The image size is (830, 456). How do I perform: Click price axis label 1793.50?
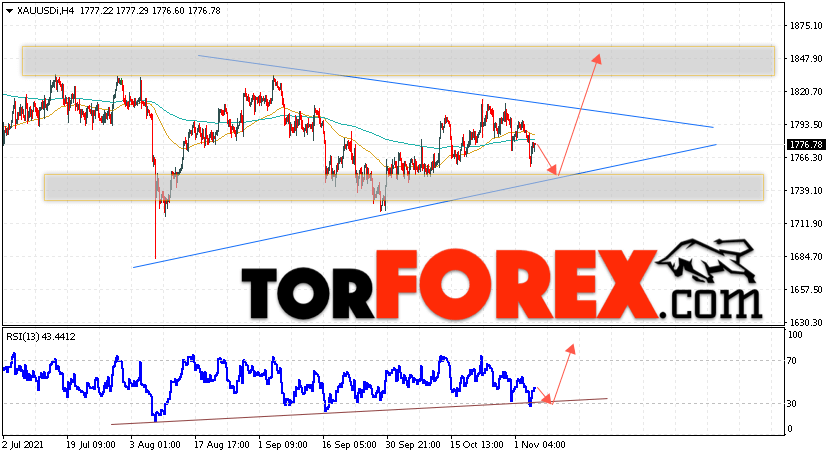[806, 124]
